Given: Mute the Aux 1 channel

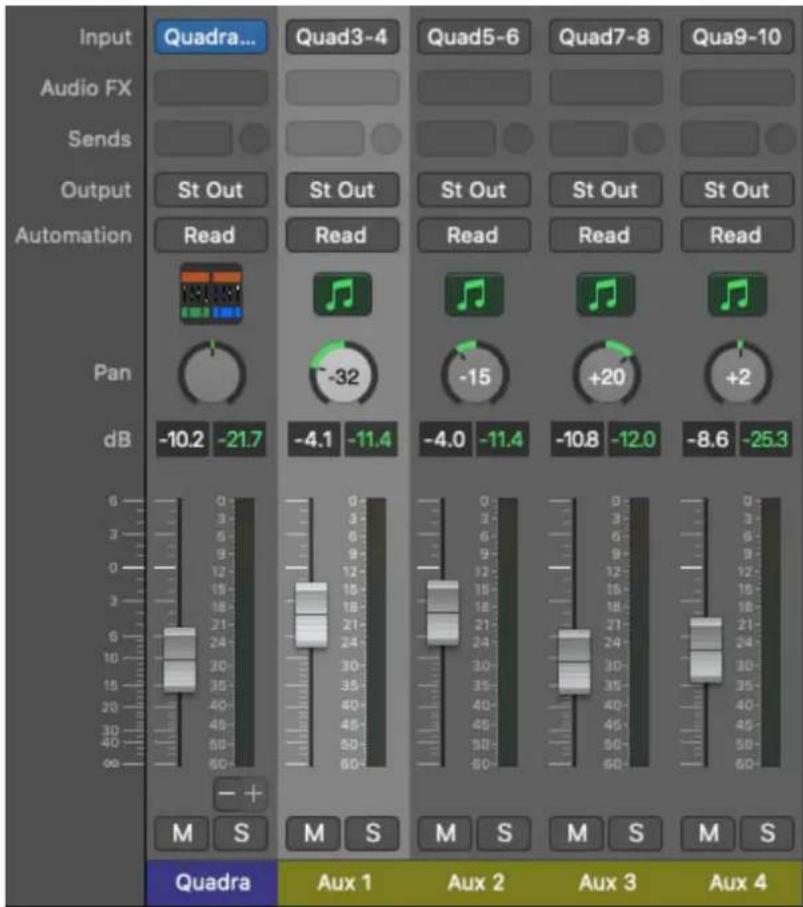Looking at the screenshot, I should (x=314, y=833).
